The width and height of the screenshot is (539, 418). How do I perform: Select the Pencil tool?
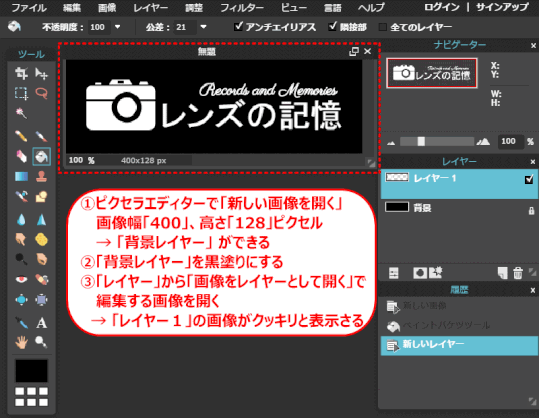21,136
